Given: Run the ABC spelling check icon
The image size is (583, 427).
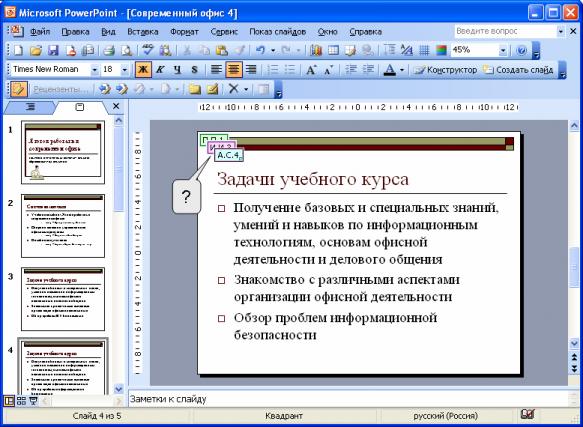Looking at the screenshot, I should pyautogui.click(x=148, y=51).
